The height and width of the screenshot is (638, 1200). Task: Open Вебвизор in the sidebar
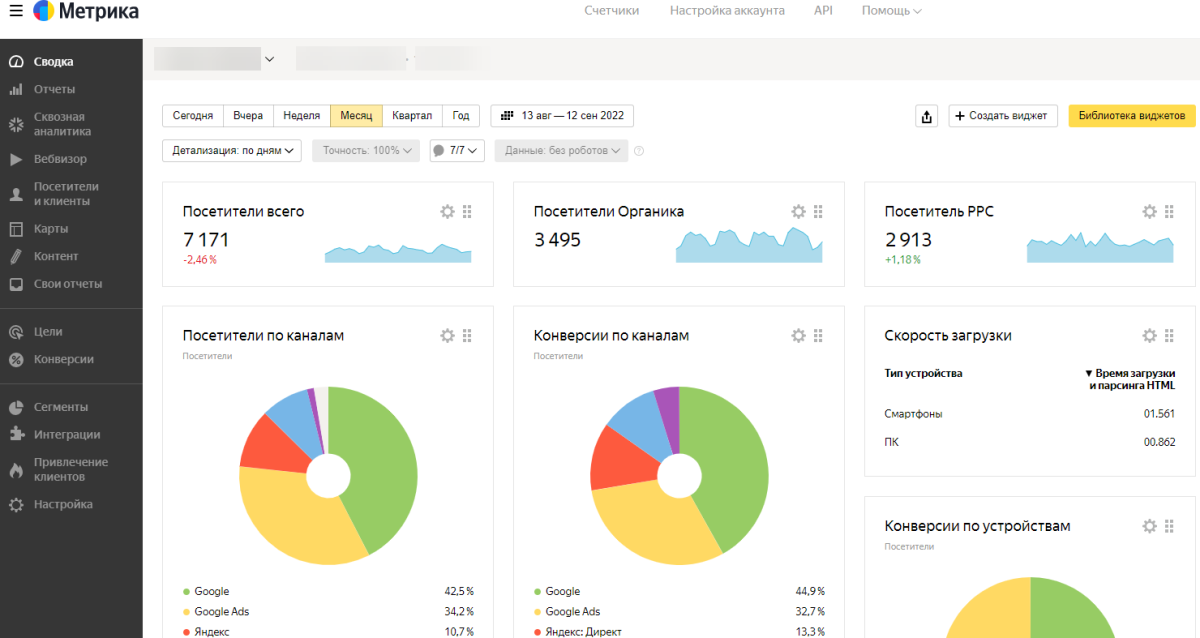(x=60, y=159)
